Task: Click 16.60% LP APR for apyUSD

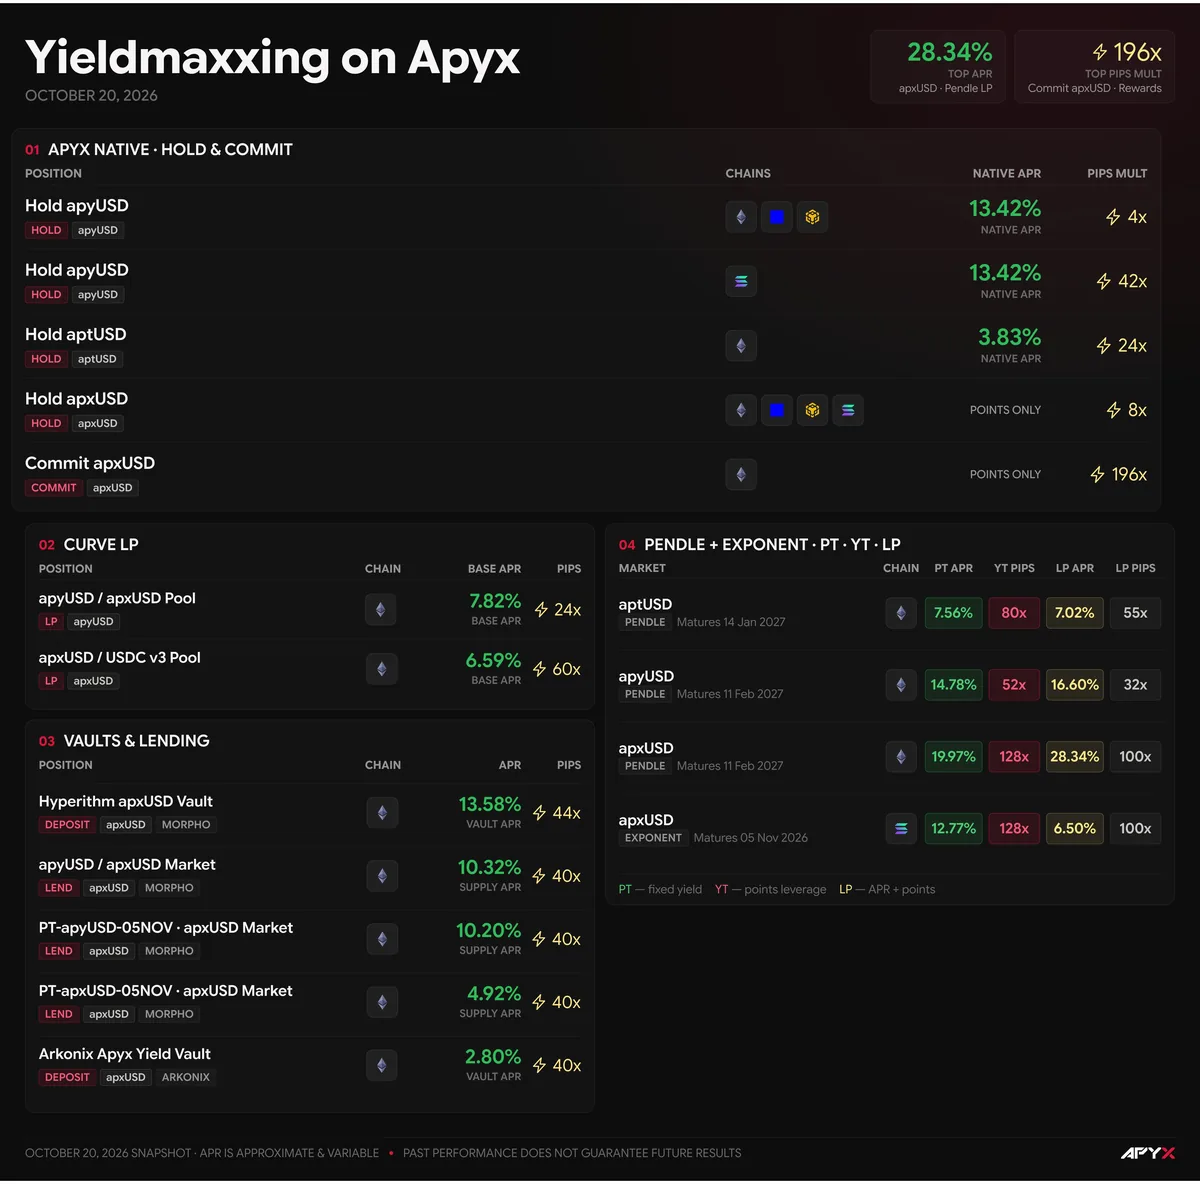Action: (1075, 685)
